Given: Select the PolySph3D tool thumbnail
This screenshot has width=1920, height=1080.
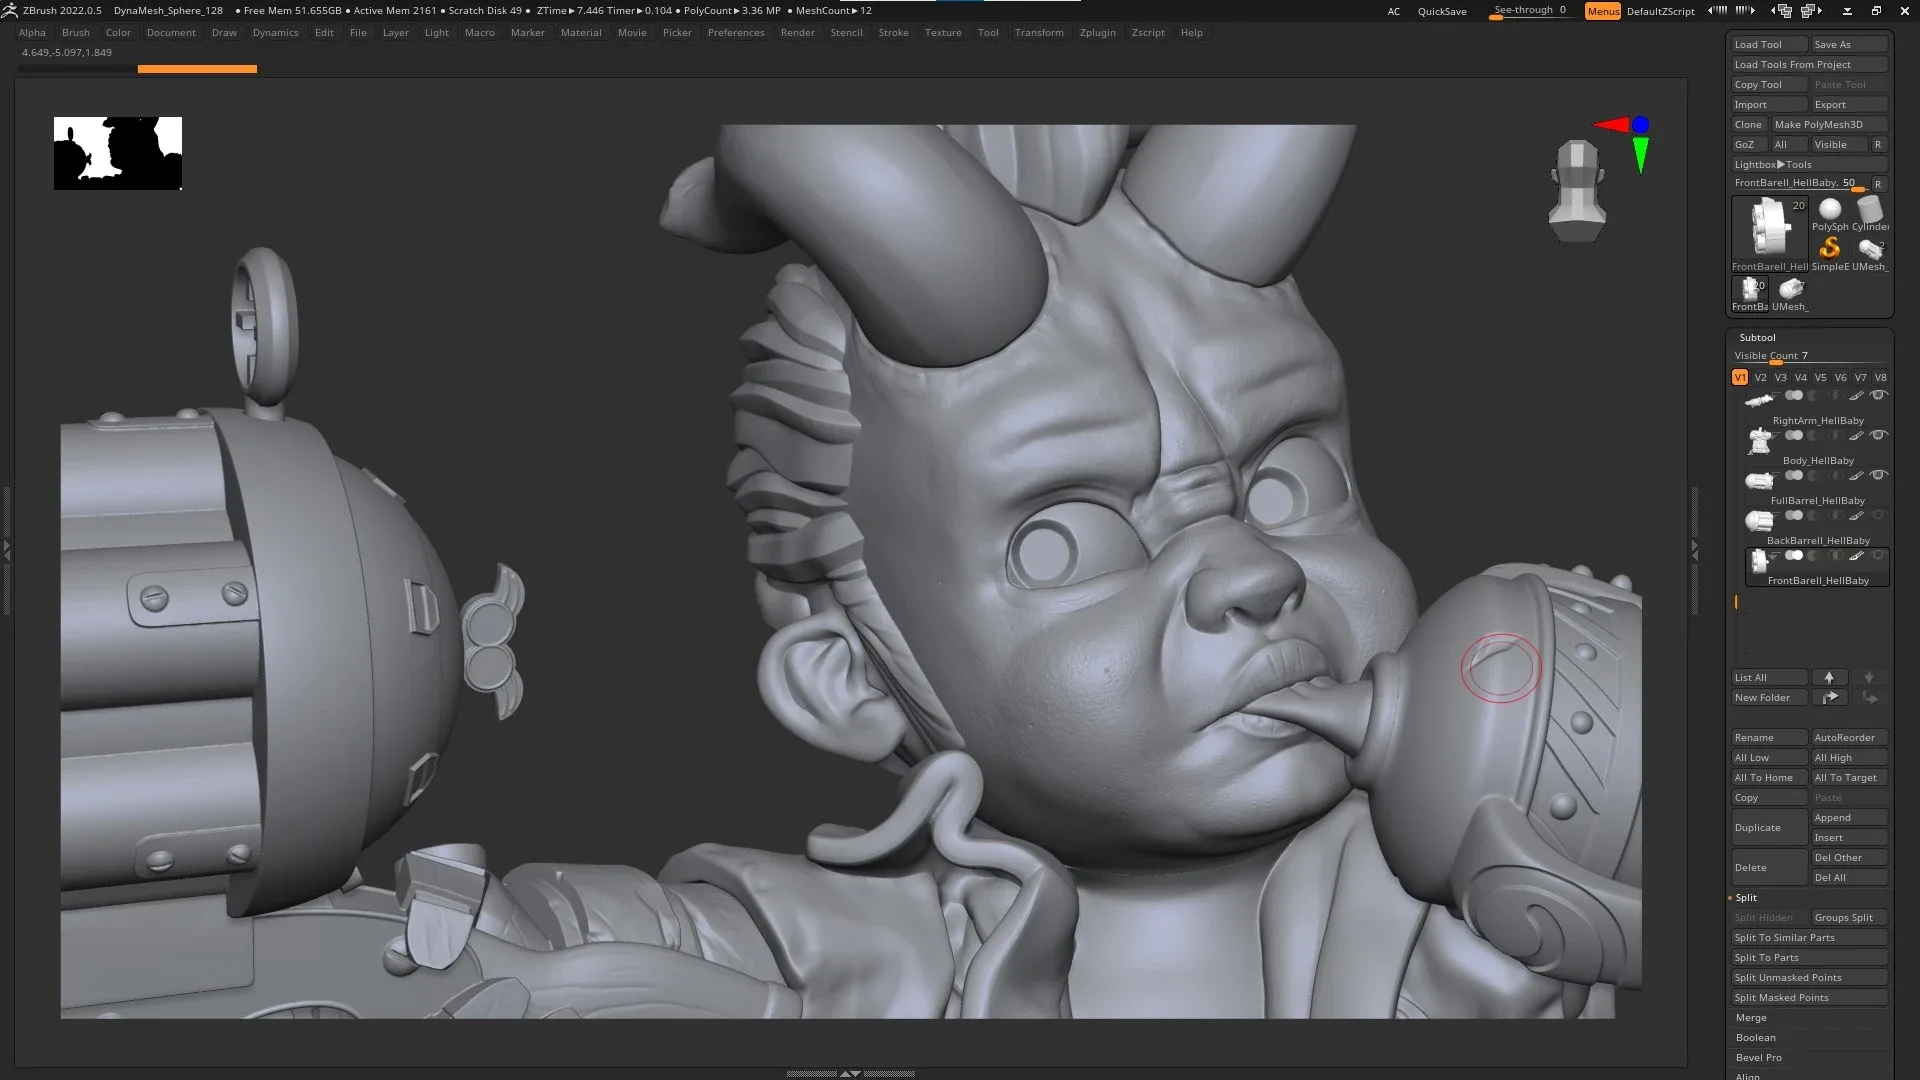Looking at the screenshot, I should (1830, 209).
